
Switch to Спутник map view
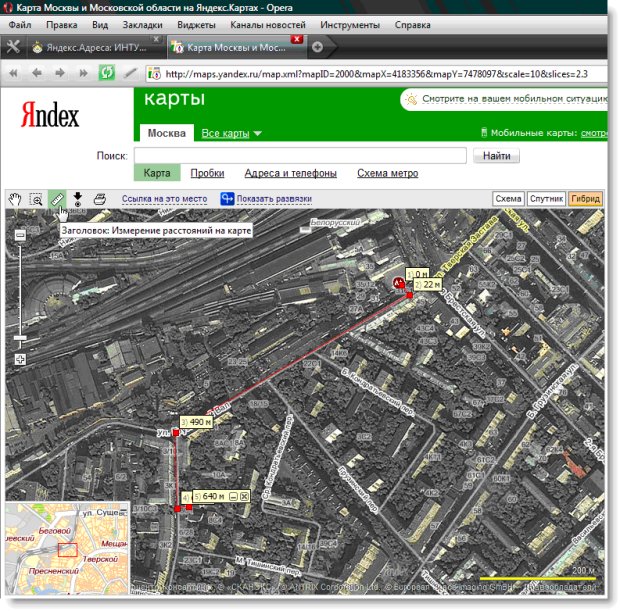(546, 199)
